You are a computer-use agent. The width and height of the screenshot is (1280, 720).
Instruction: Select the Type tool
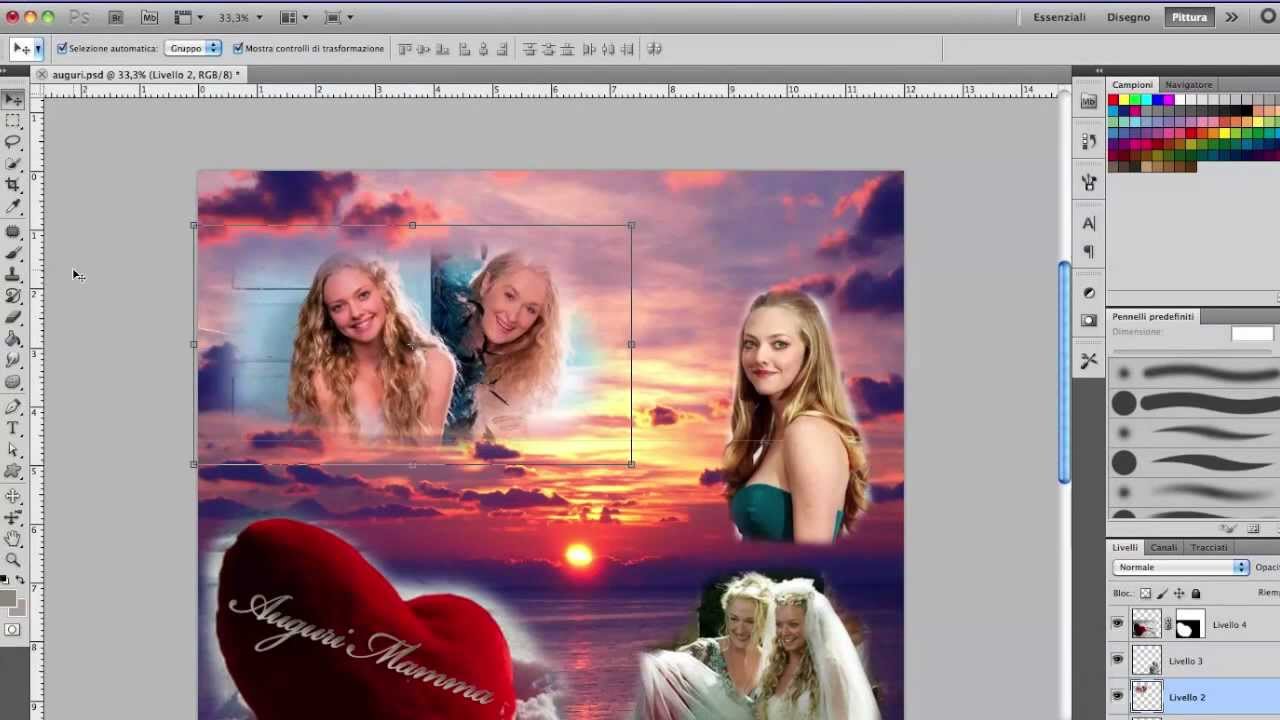point(13,428)
